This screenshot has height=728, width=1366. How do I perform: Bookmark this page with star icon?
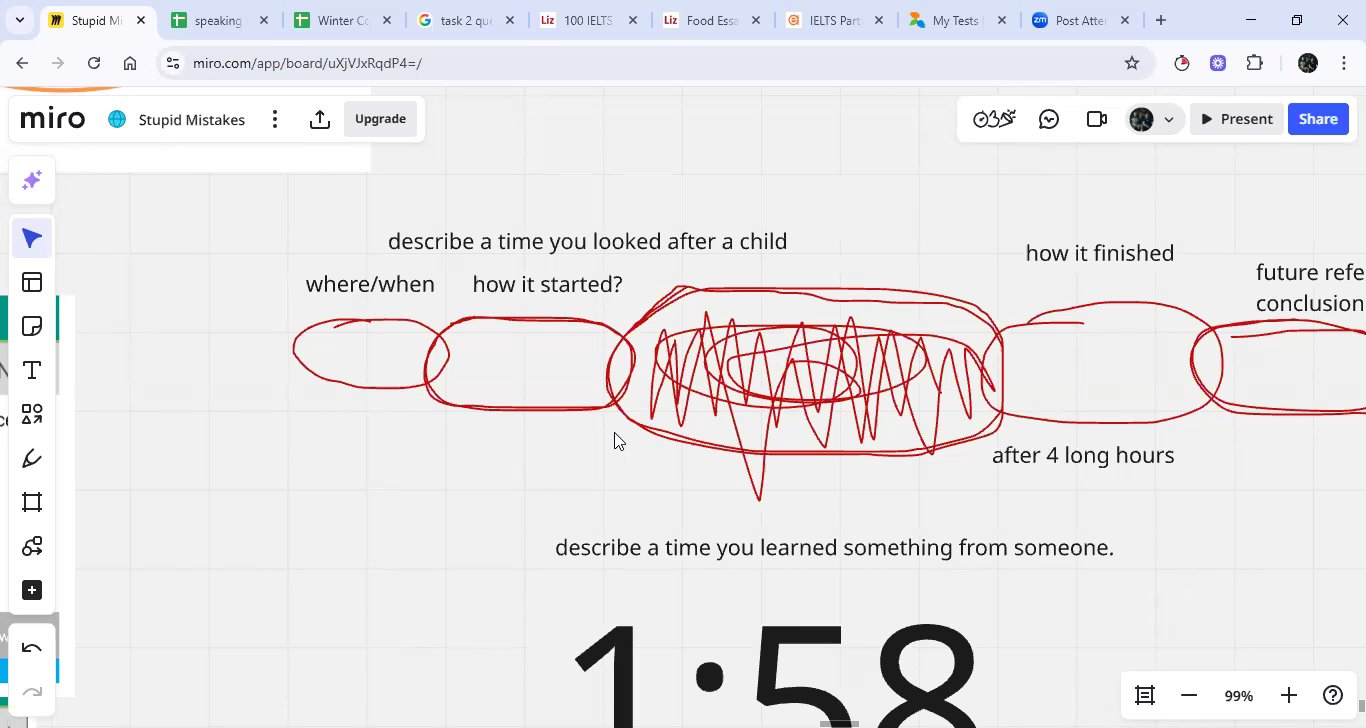(1132, 63)
